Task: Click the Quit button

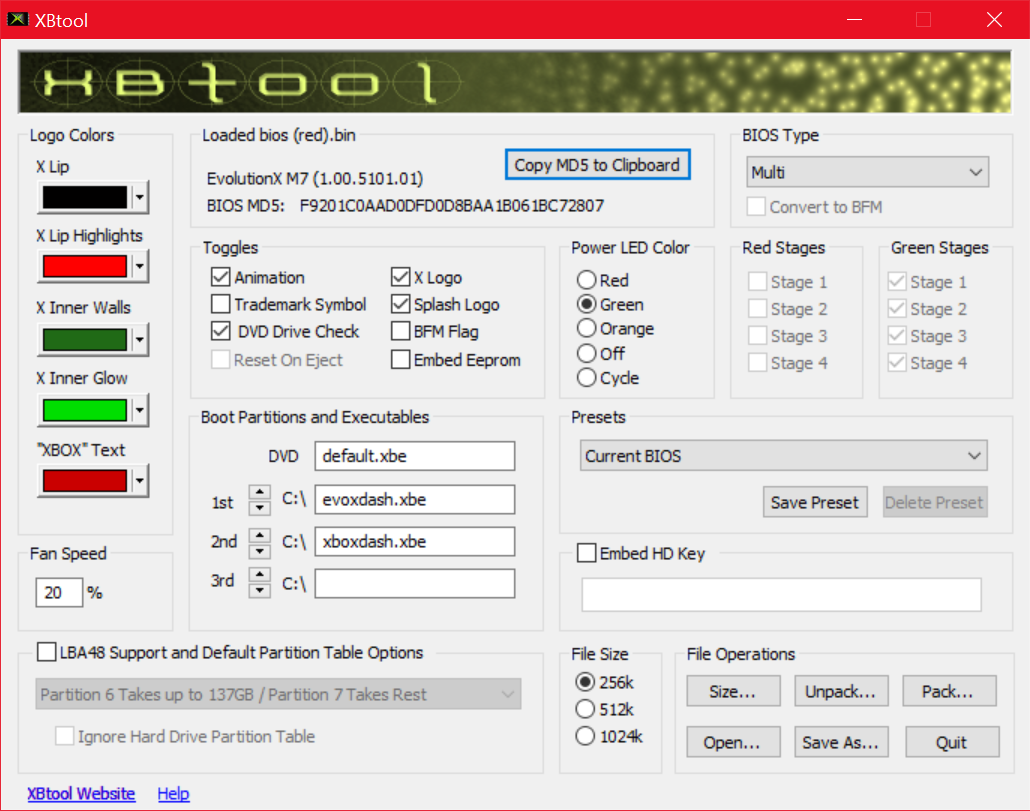Action: (952, 742)
